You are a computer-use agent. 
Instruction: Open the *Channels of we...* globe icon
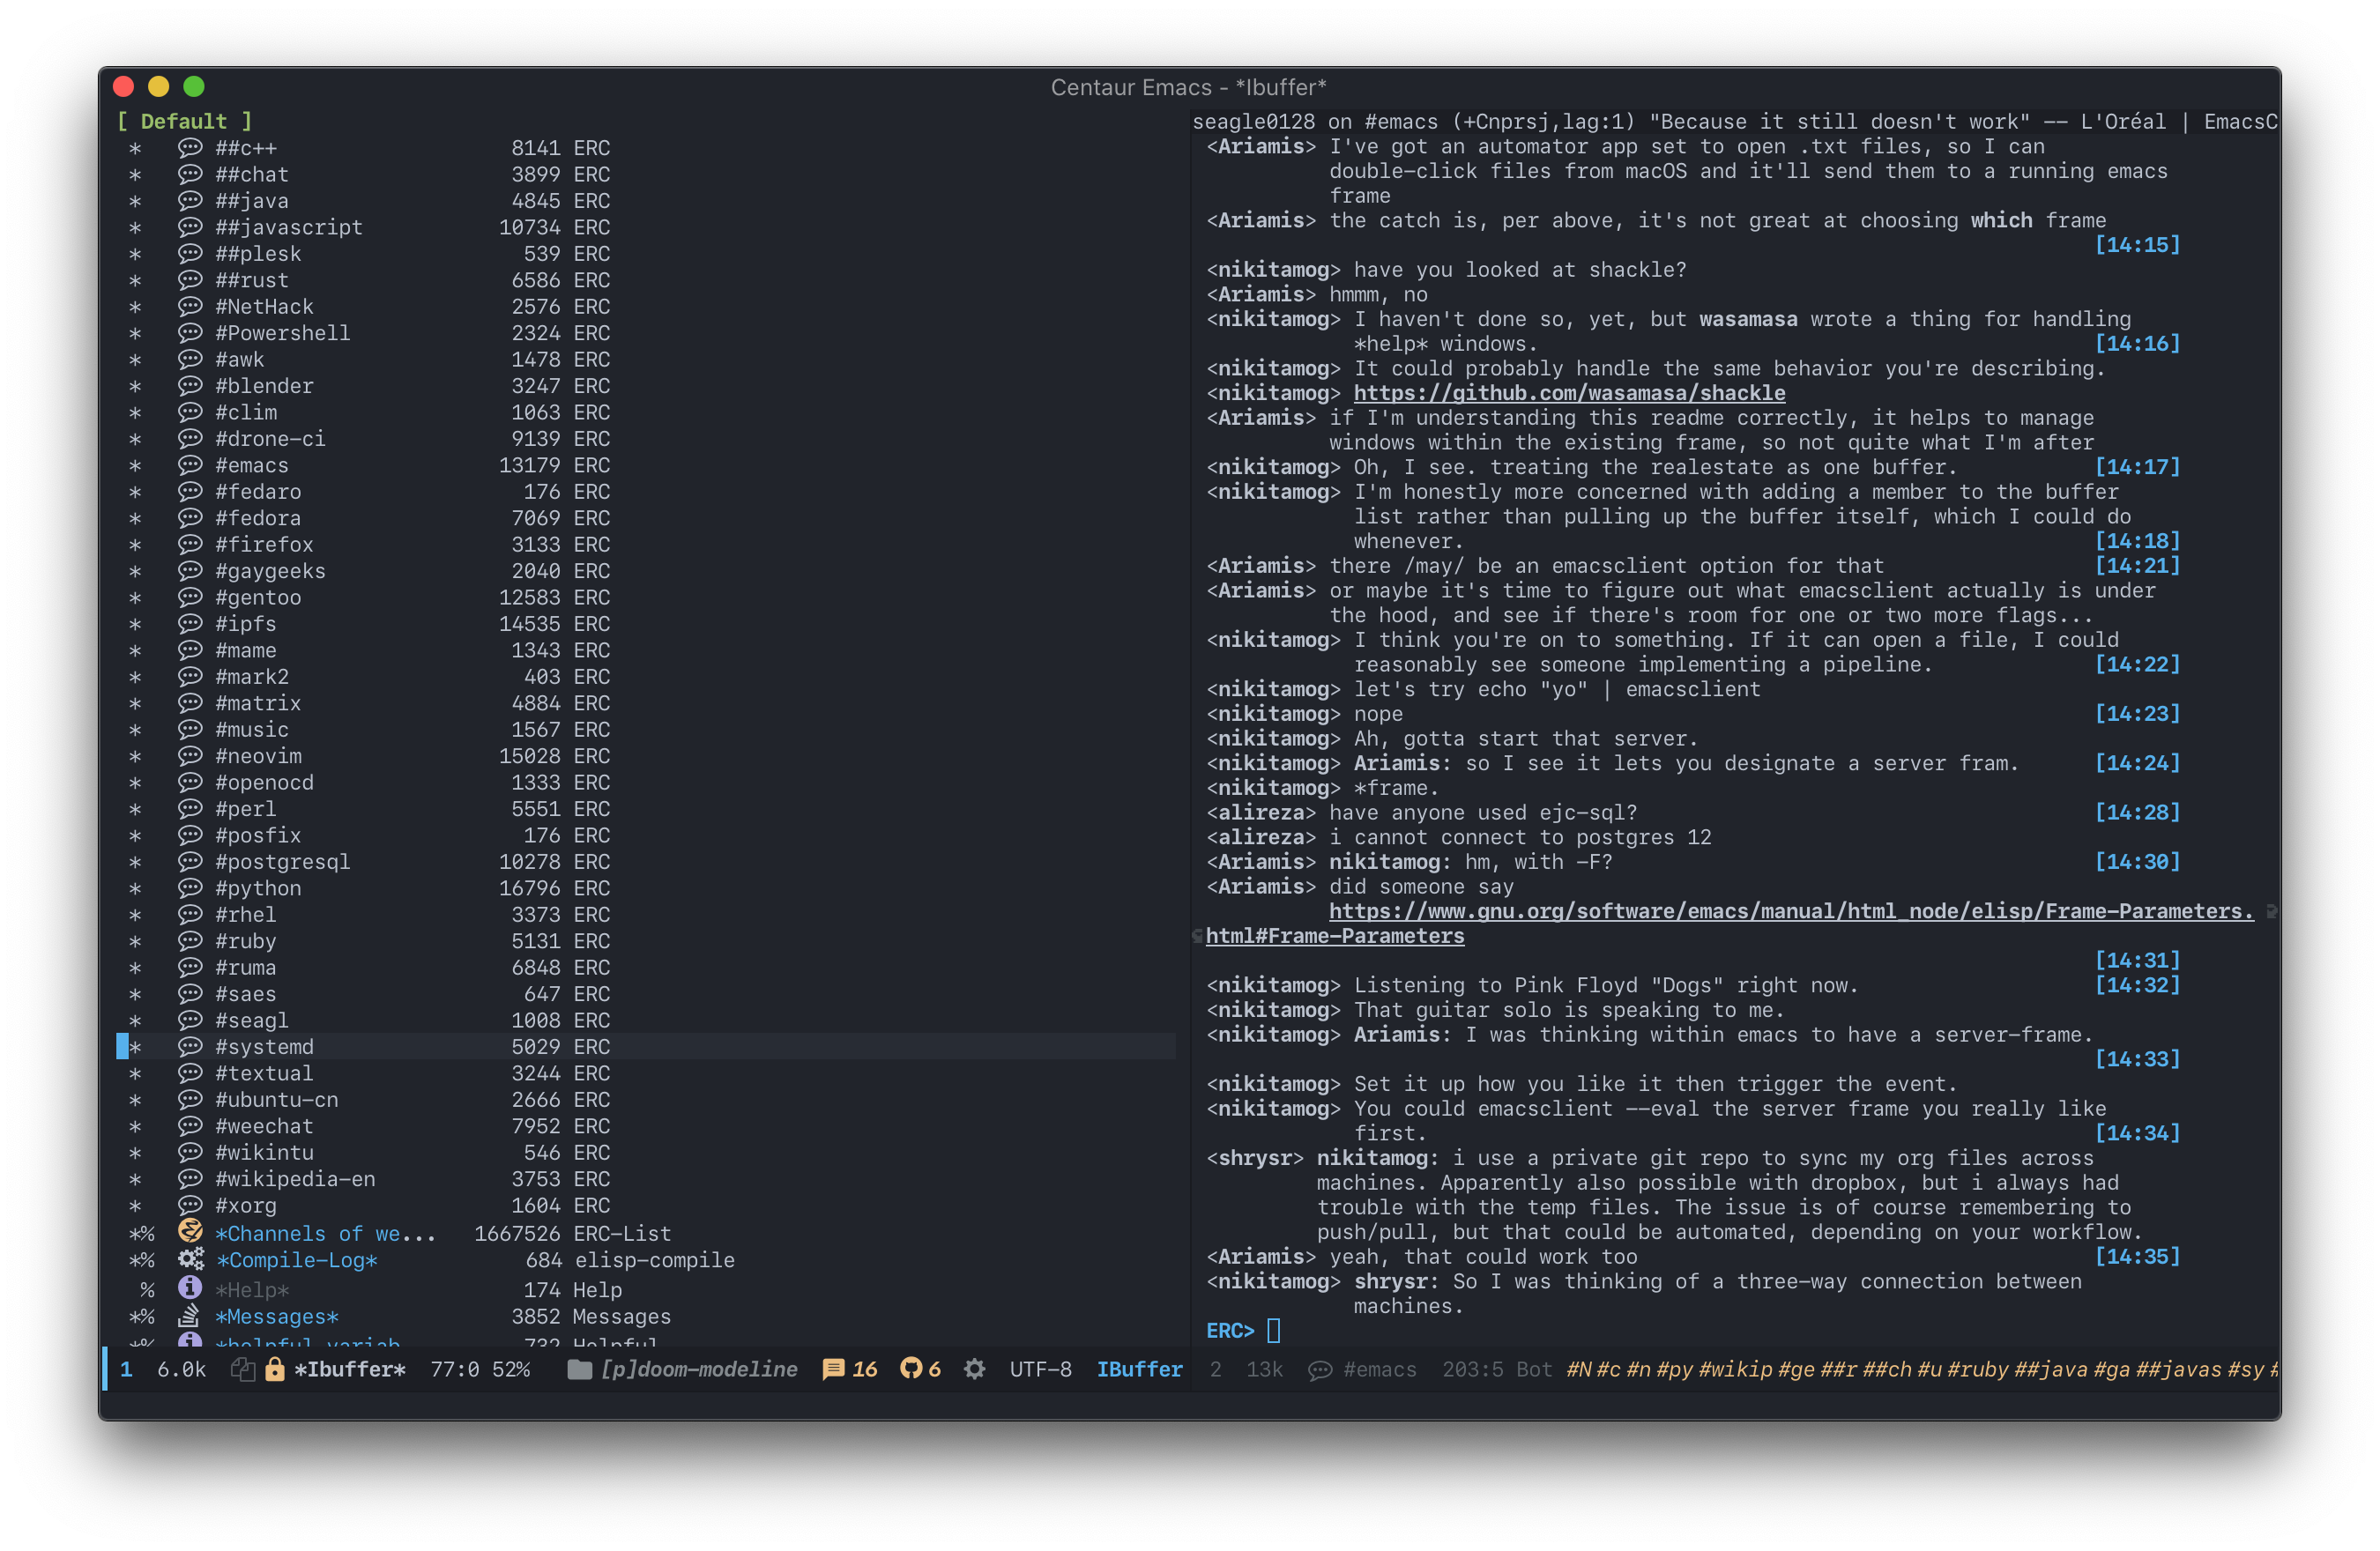click(x=190, y=1232)
